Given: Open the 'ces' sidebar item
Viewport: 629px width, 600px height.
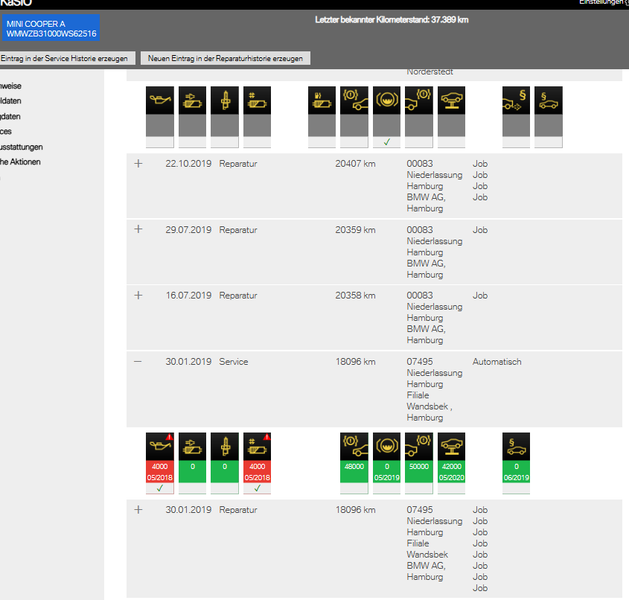Looking at the screenshot, I should point(6,131).
